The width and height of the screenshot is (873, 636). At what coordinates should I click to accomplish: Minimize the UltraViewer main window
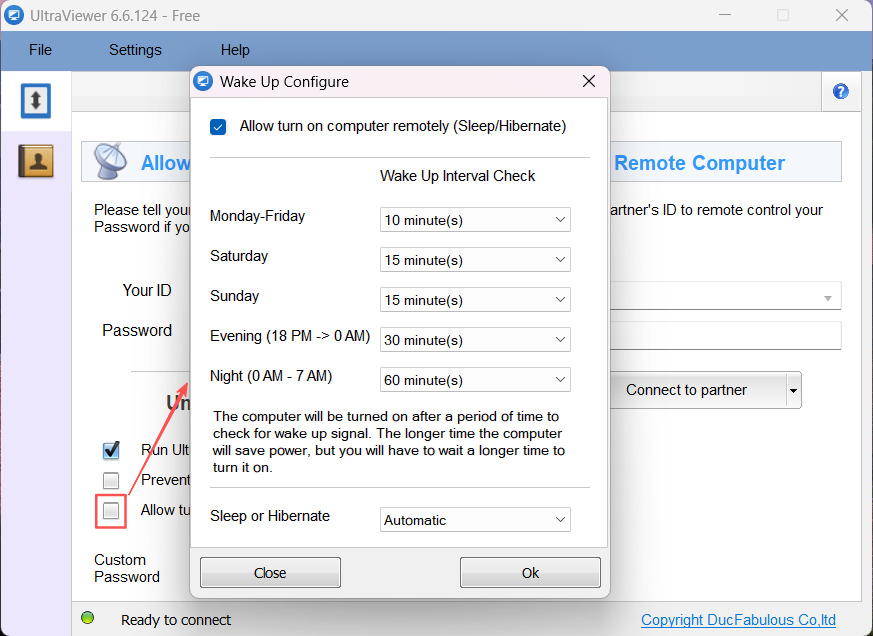pyautogui.click(x=725, y=15)
